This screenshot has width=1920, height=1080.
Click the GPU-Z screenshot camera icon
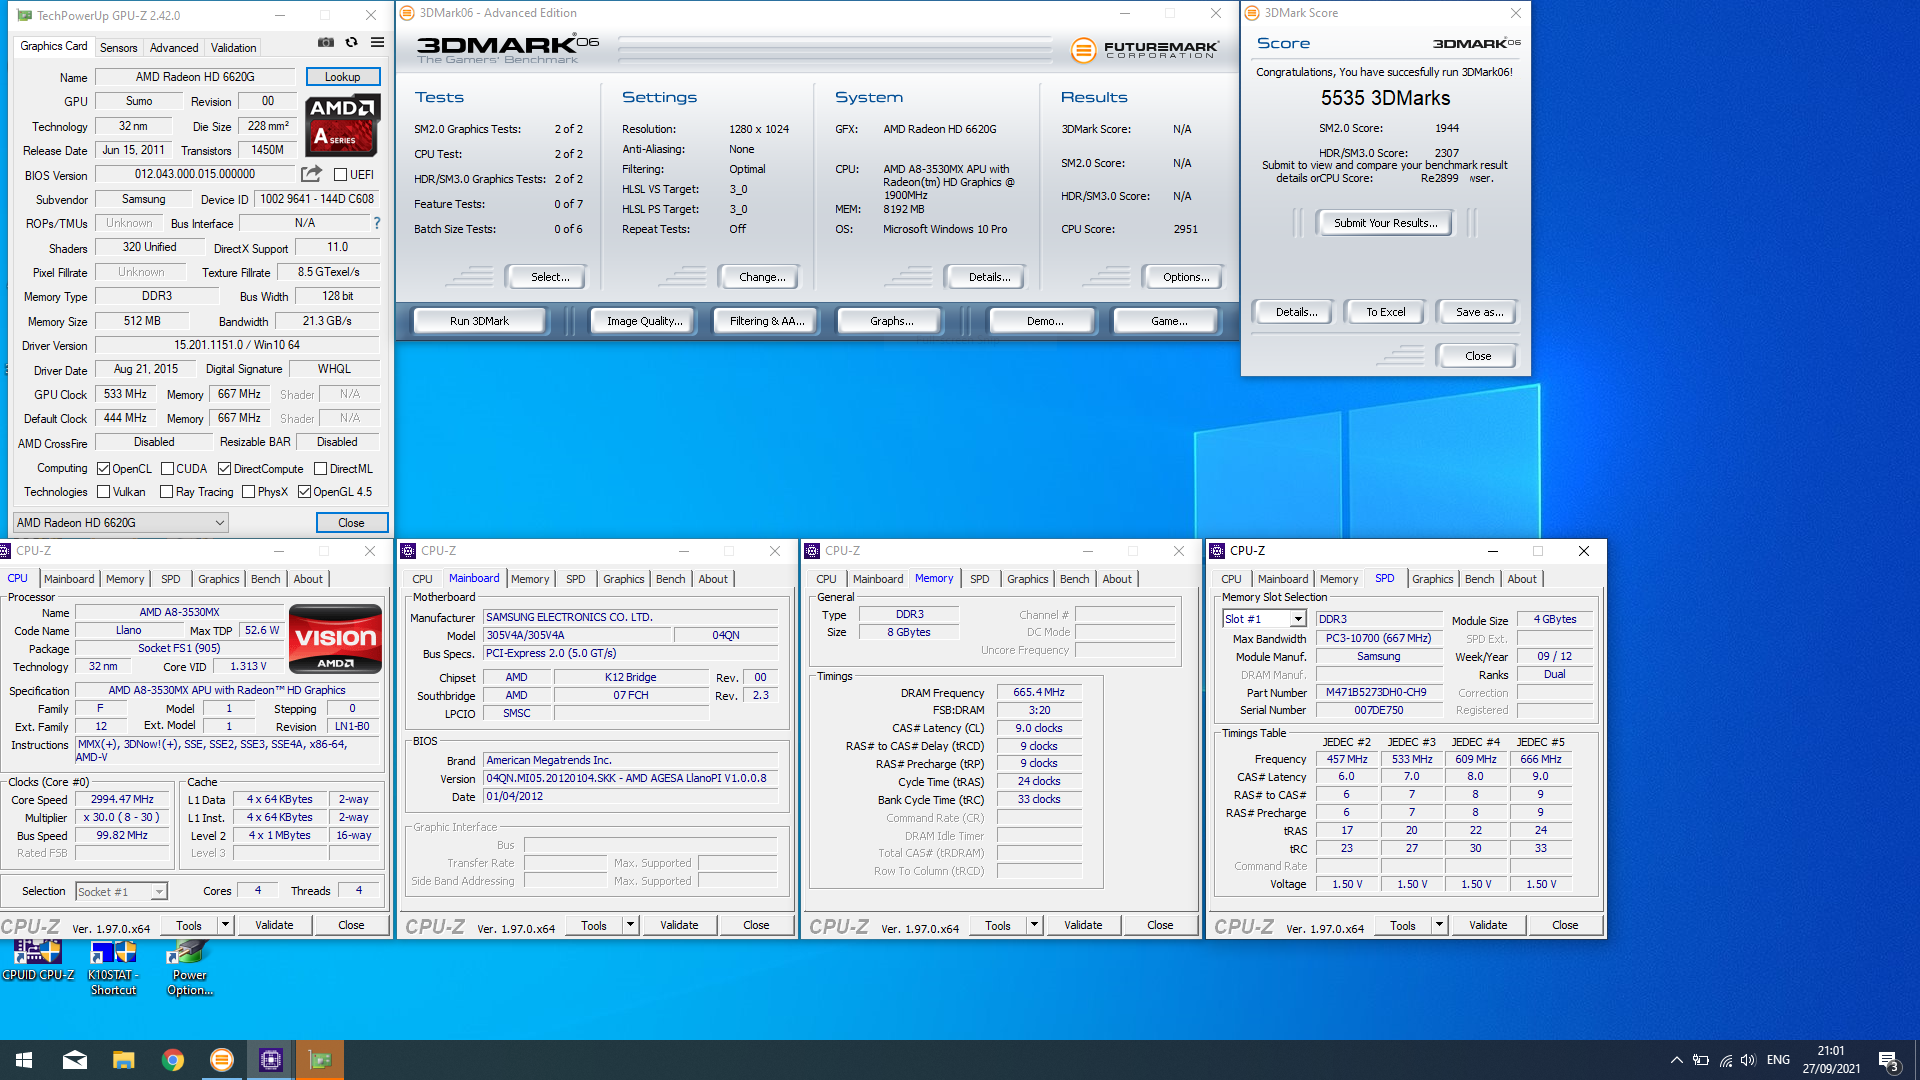coord(326,43)
